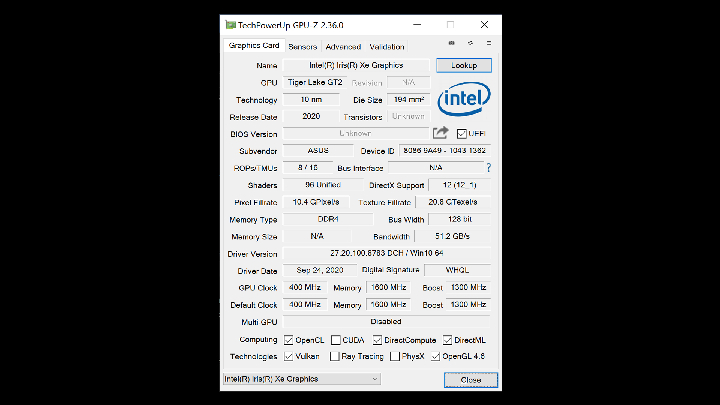Viewport: 720px width, 405px height.
Task: Click the GPU-Z title bar app icon
Action: coord(230,25)
